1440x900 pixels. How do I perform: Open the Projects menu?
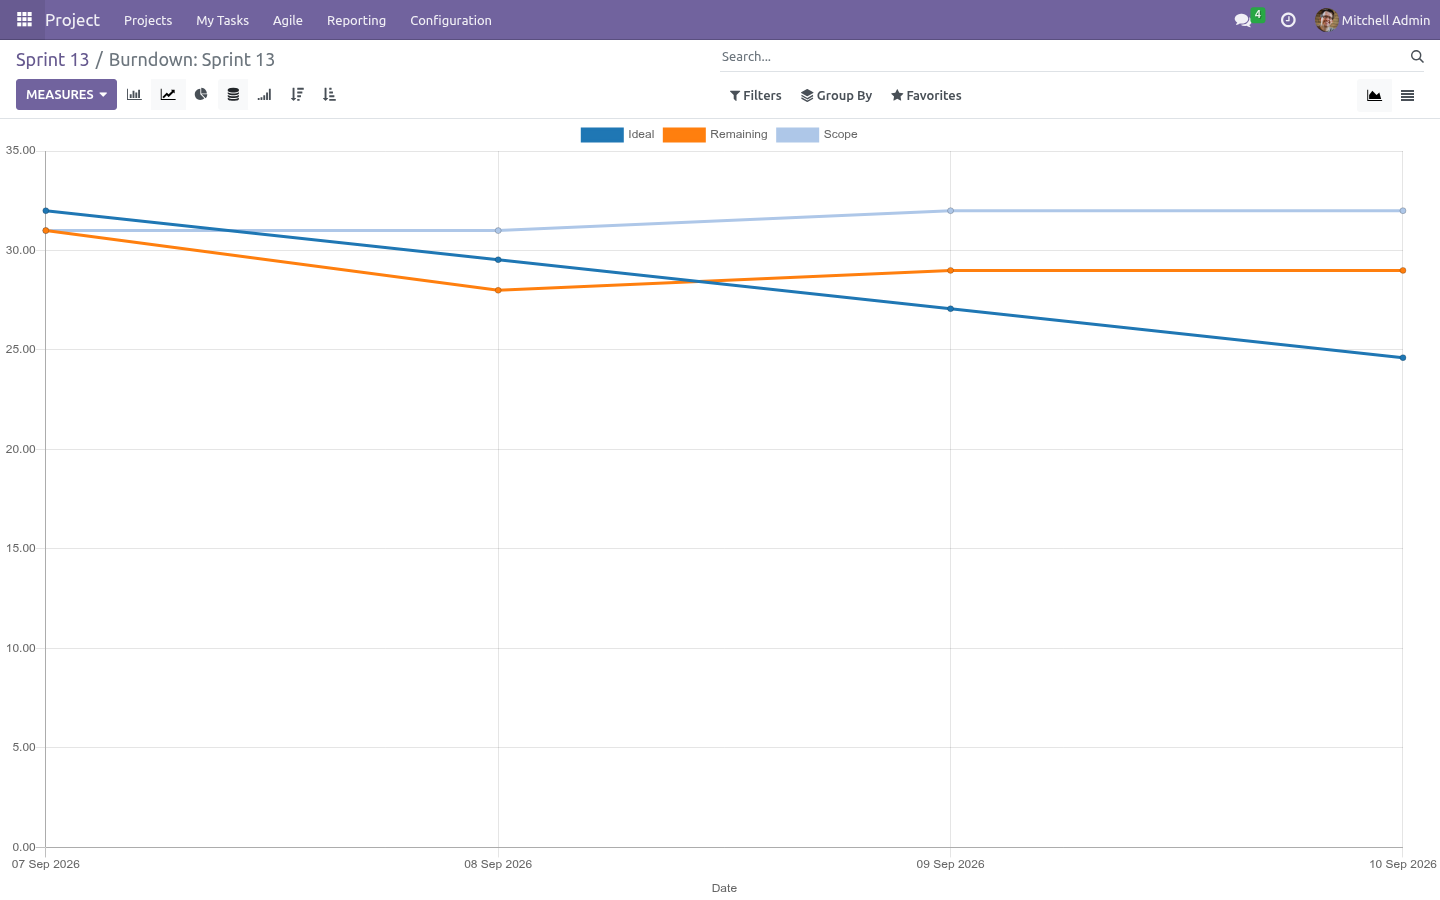[148, 20]
